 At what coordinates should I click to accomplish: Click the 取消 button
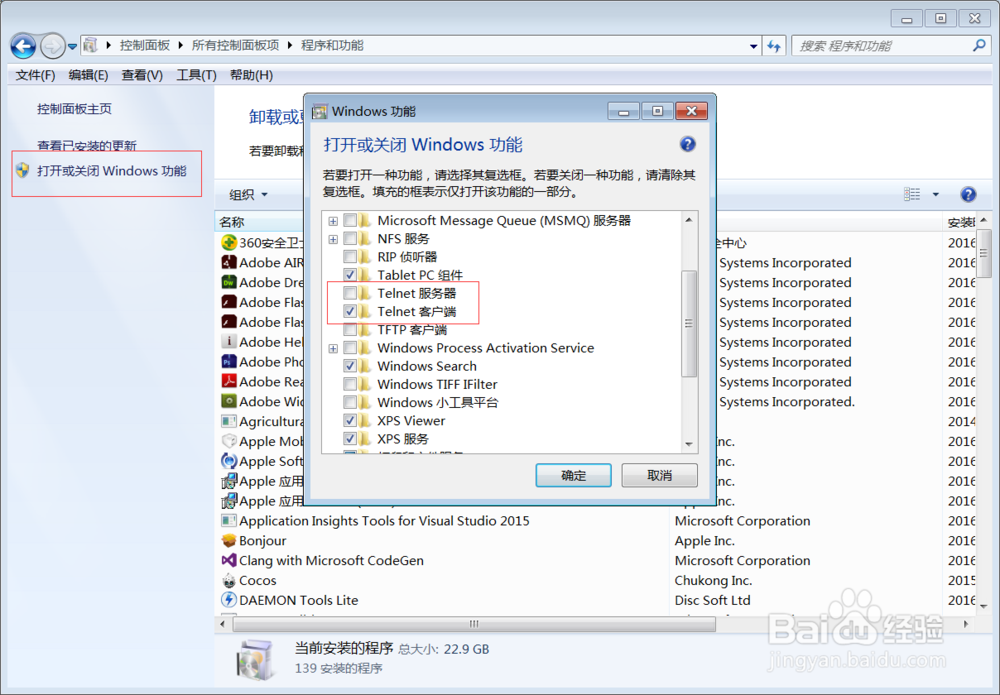tap(659, 475)
